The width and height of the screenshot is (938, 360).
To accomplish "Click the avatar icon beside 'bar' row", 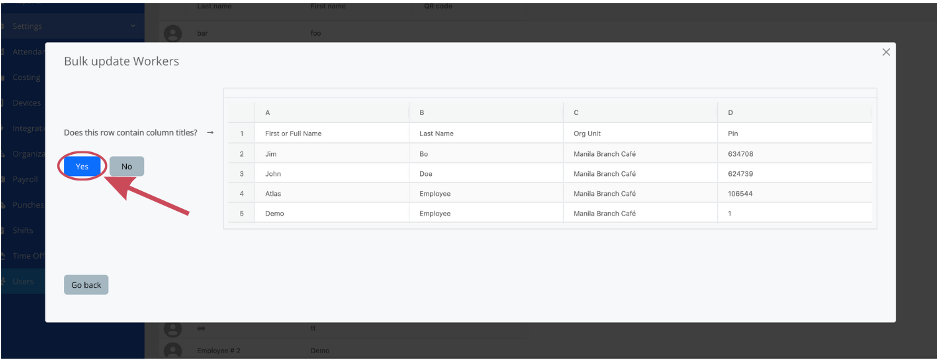I will click(173, 33).
